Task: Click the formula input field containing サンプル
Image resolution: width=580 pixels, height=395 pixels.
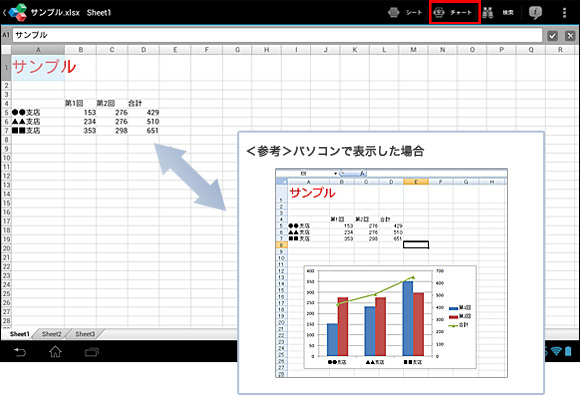Action: [277, 35]
